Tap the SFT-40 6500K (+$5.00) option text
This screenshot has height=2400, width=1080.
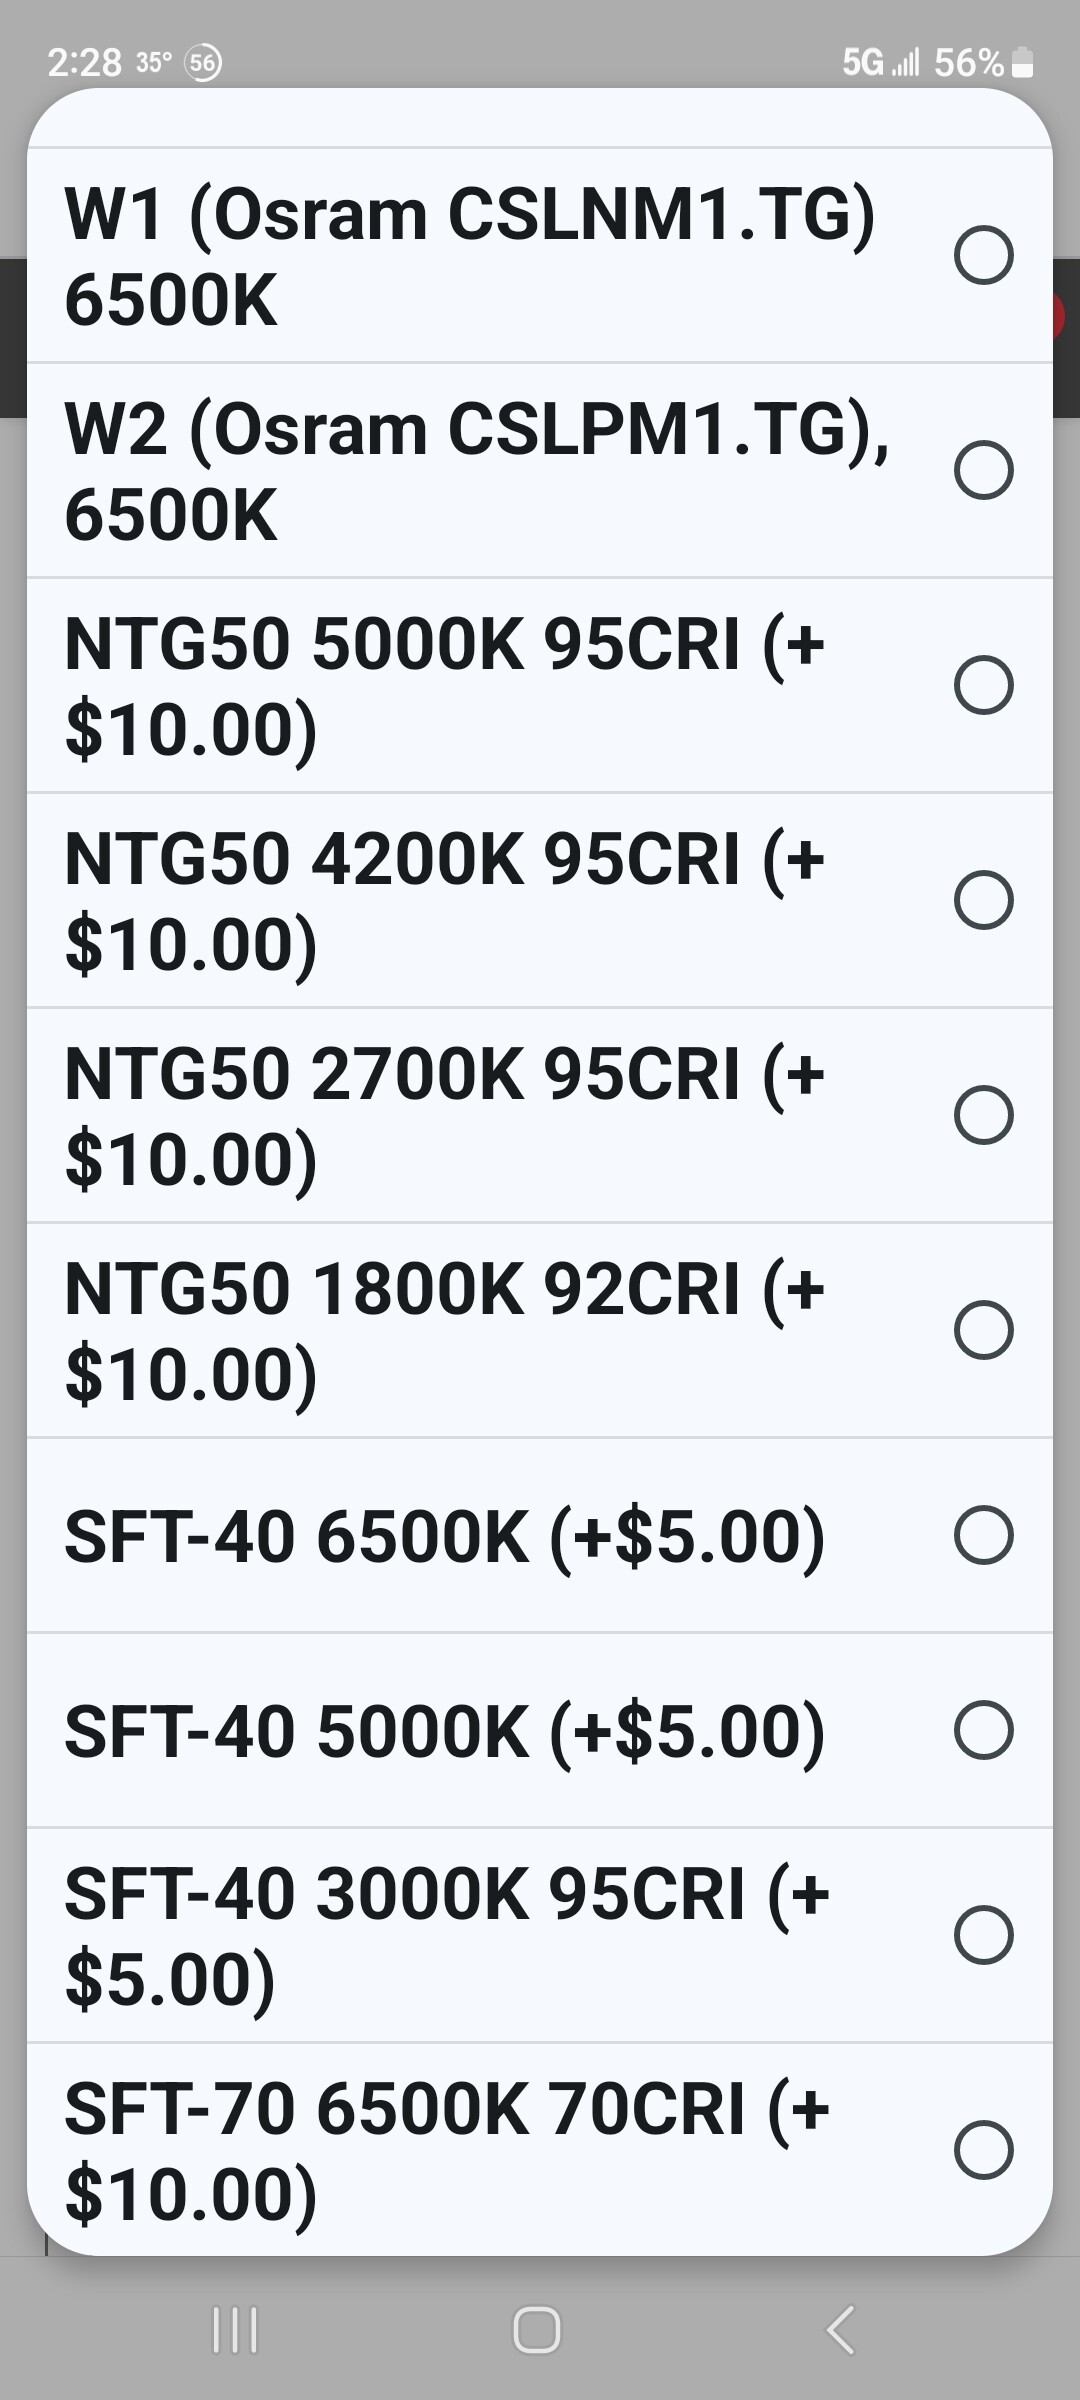click(x=445, y=1536)
